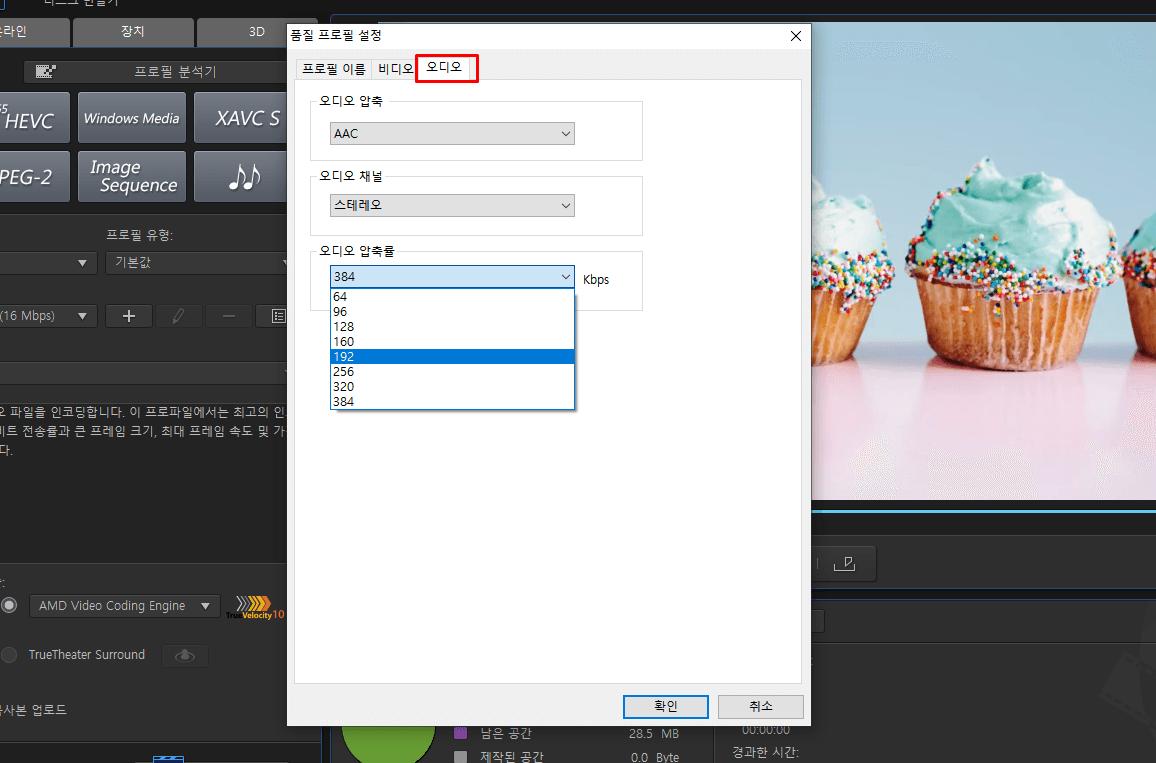Add a new profile with the plus button
Image resolution: width=1156 pixels, height=763 pixels.
(x=128, y=315)
